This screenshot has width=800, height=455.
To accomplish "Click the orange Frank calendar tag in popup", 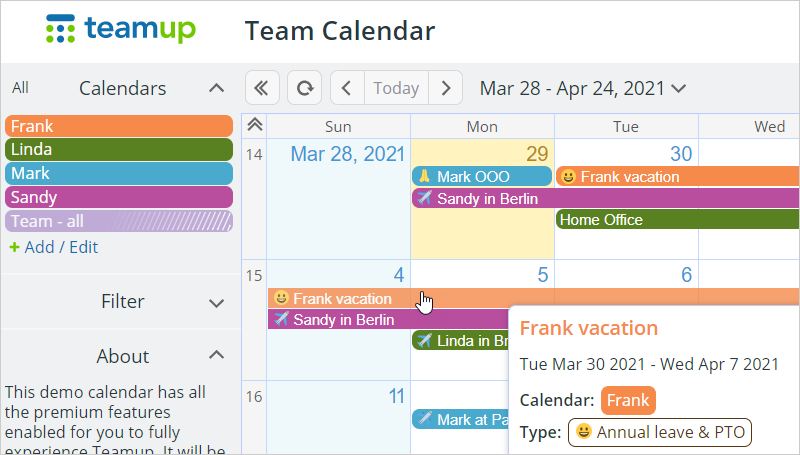I will click(x=628, y=400).
